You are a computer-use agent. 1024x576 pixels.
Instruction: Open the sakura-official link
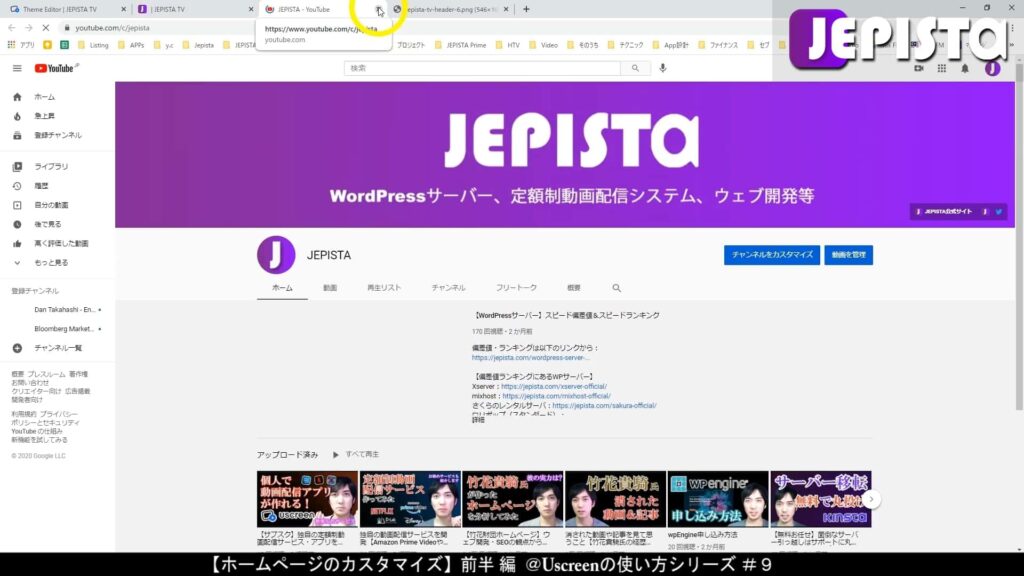604,406
